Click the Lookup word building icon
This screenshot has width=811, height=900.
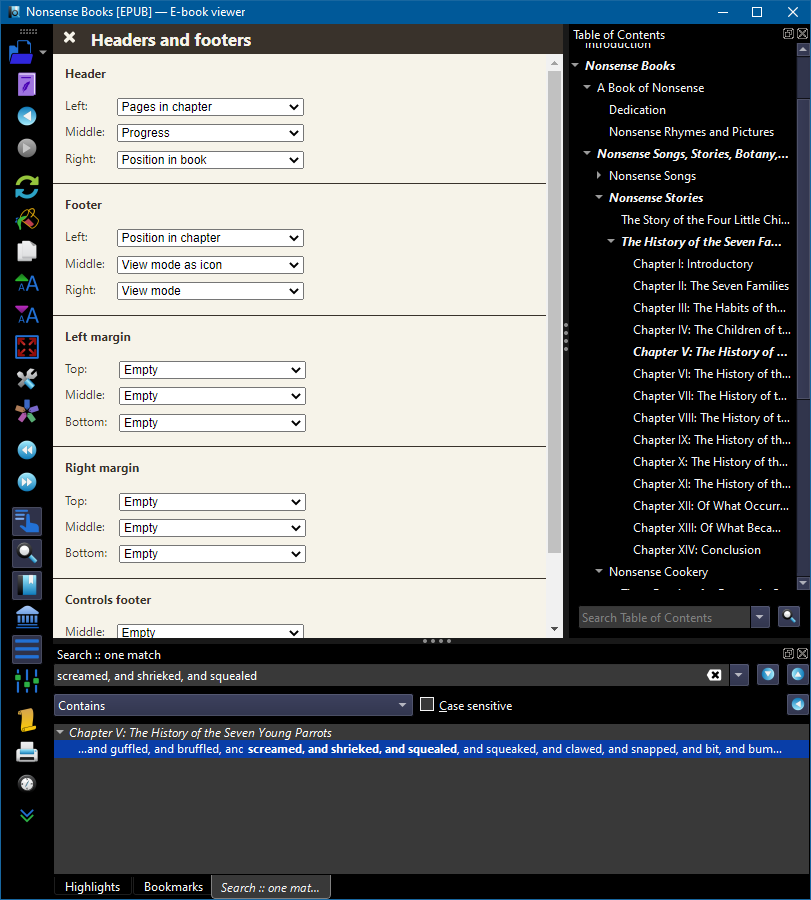(26, 618)
